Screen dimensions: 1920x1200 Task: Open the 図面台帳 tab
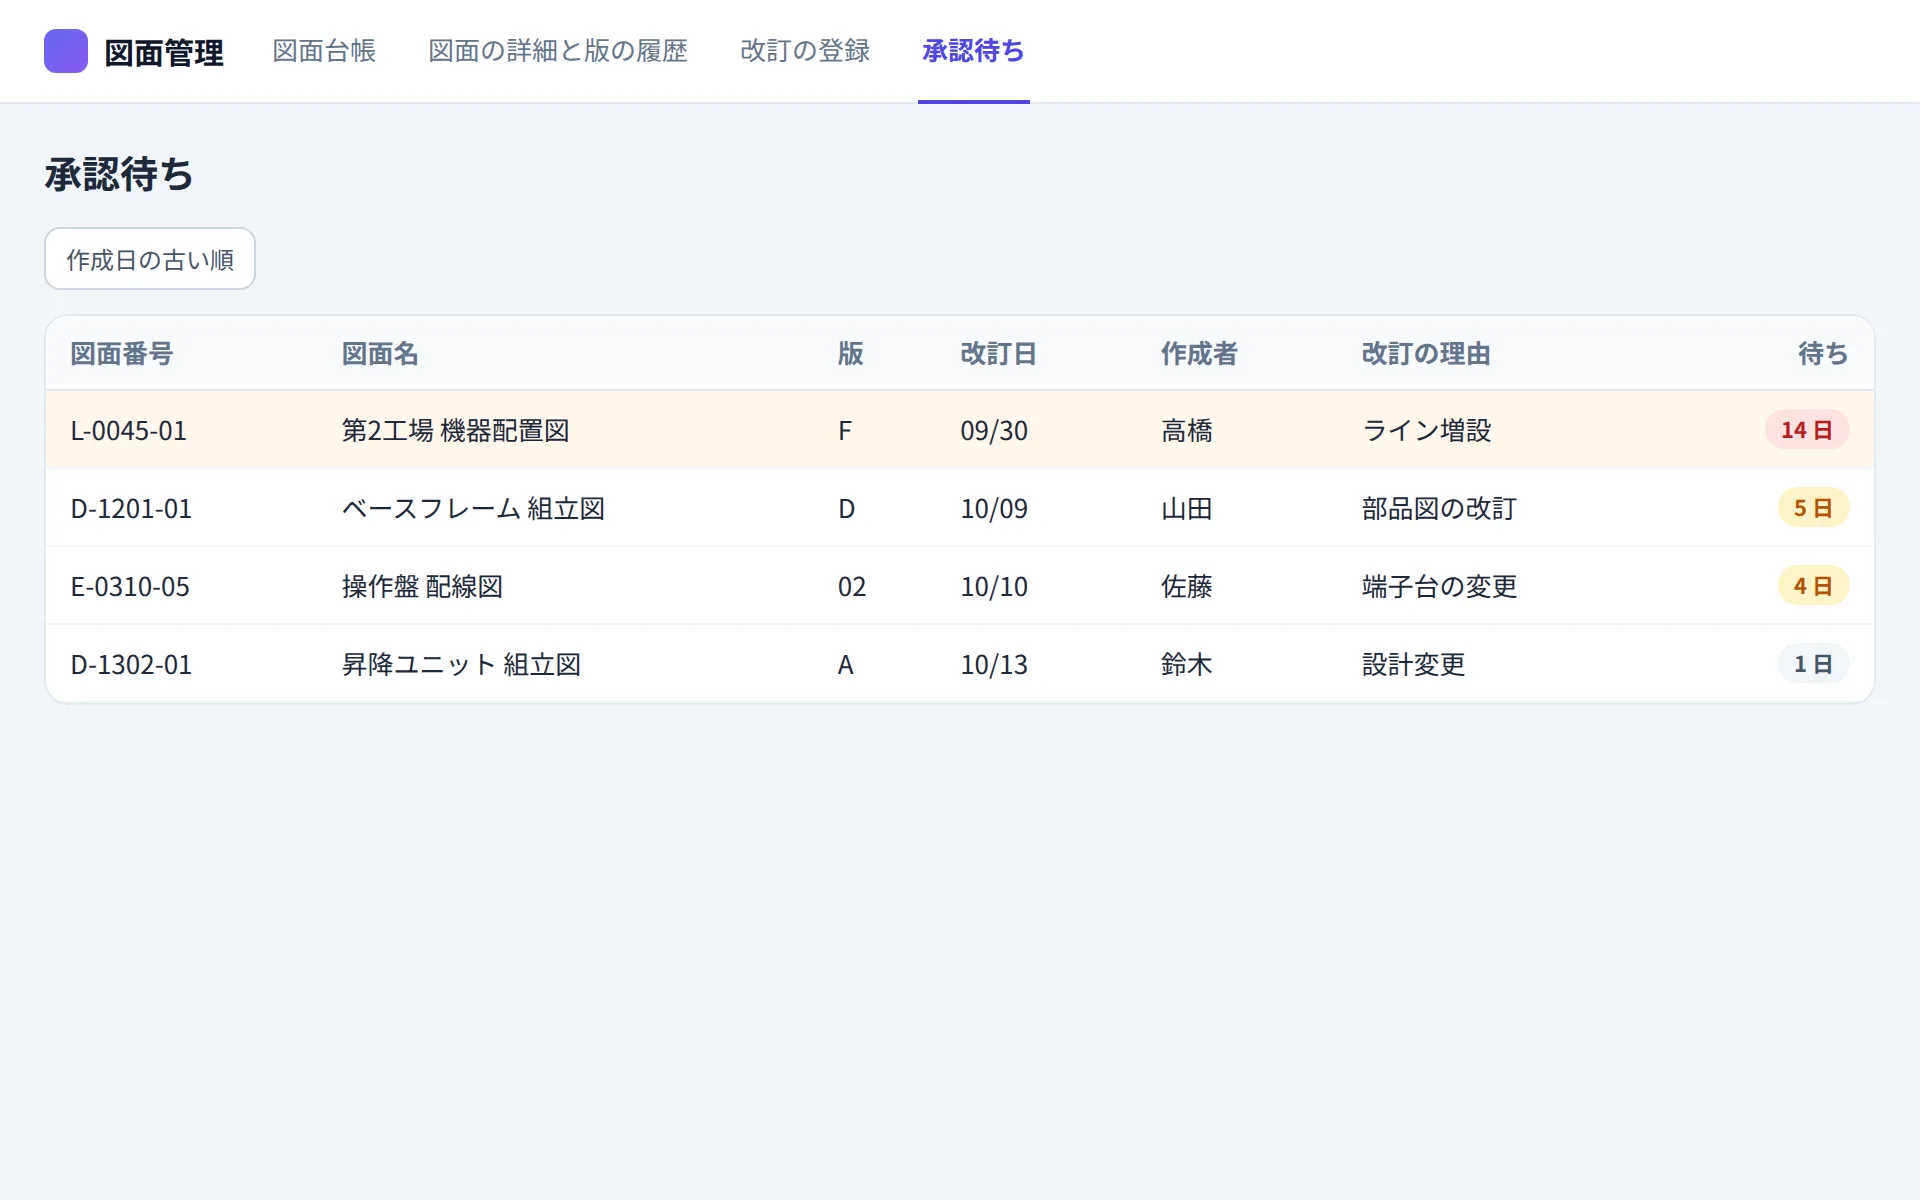pos(324,51)
